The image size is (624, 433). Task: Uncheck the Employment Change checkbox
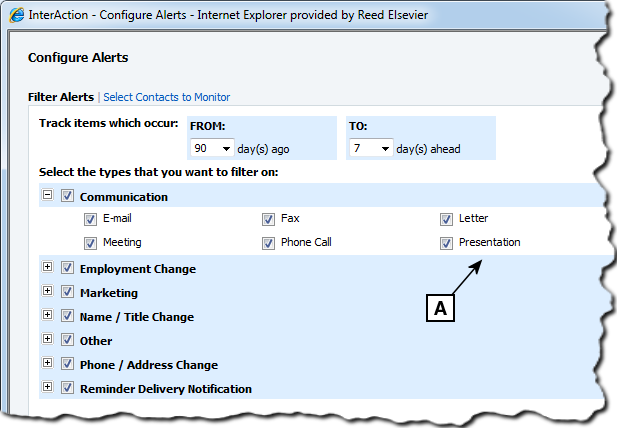coord(67,268)
